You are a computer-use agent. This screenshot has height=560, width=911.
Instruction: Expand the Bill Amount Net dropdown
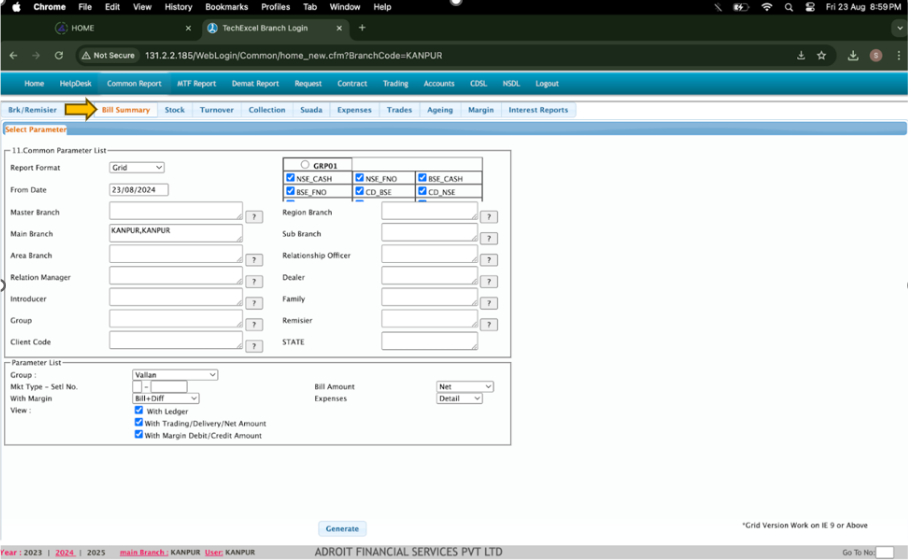(465, 387)
